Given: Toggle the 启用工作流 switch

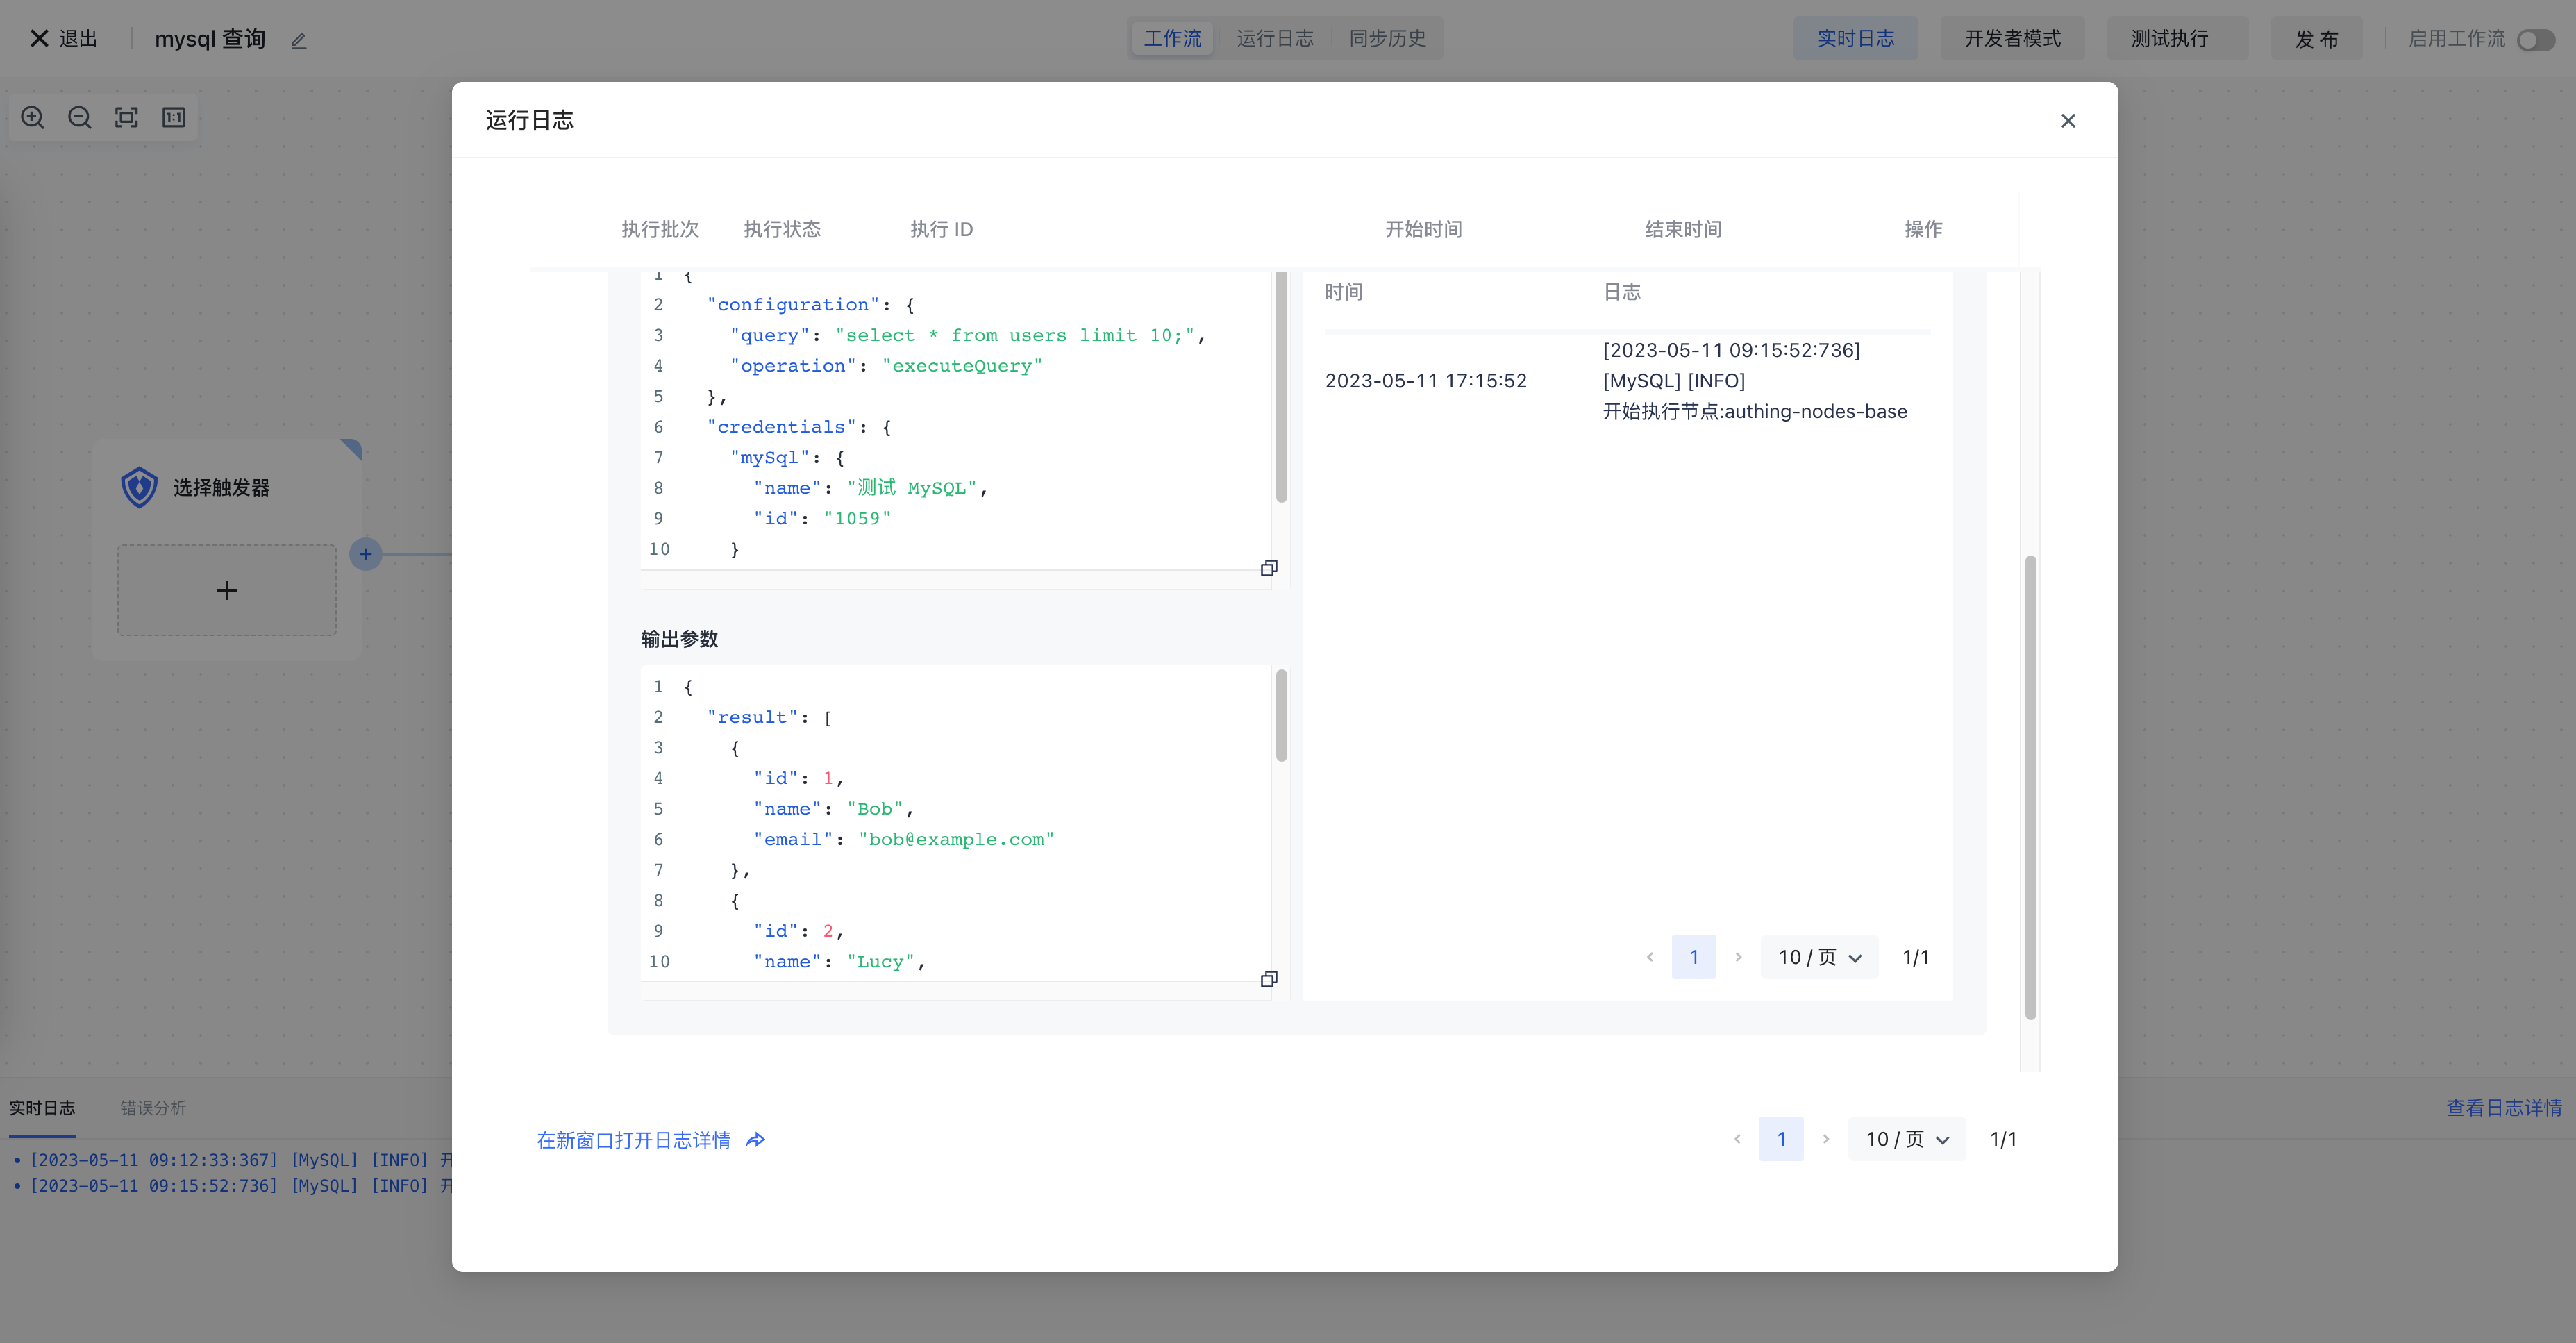Looking at the screenshot, I should pyautogui.click(x=2535, y=40).
